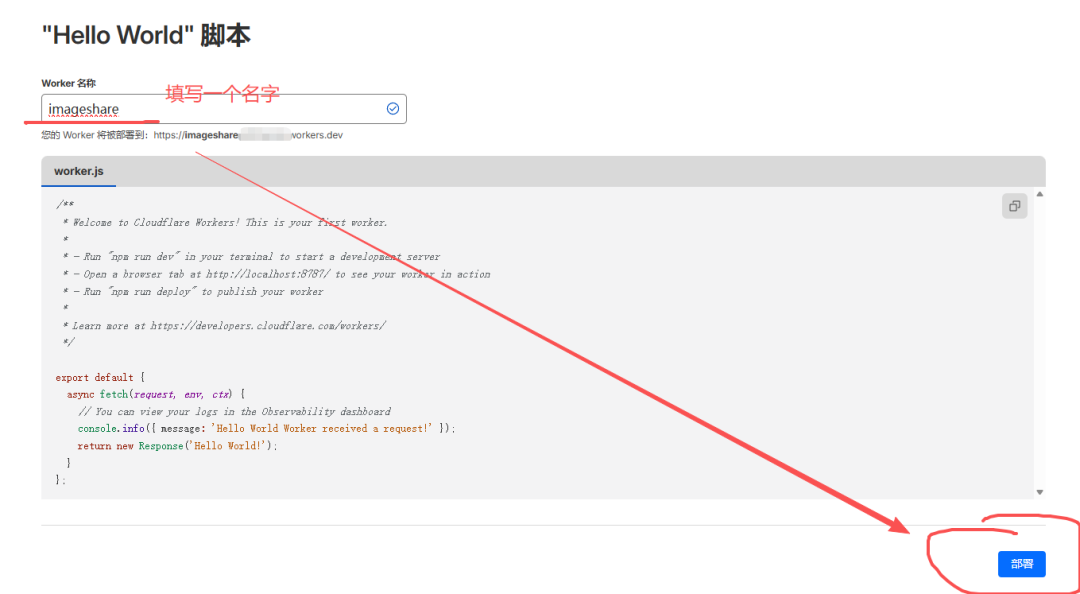The image size is (1080, 594).
Task: Click the blue validation checkmark in the name field
Action: coord(392,108)
